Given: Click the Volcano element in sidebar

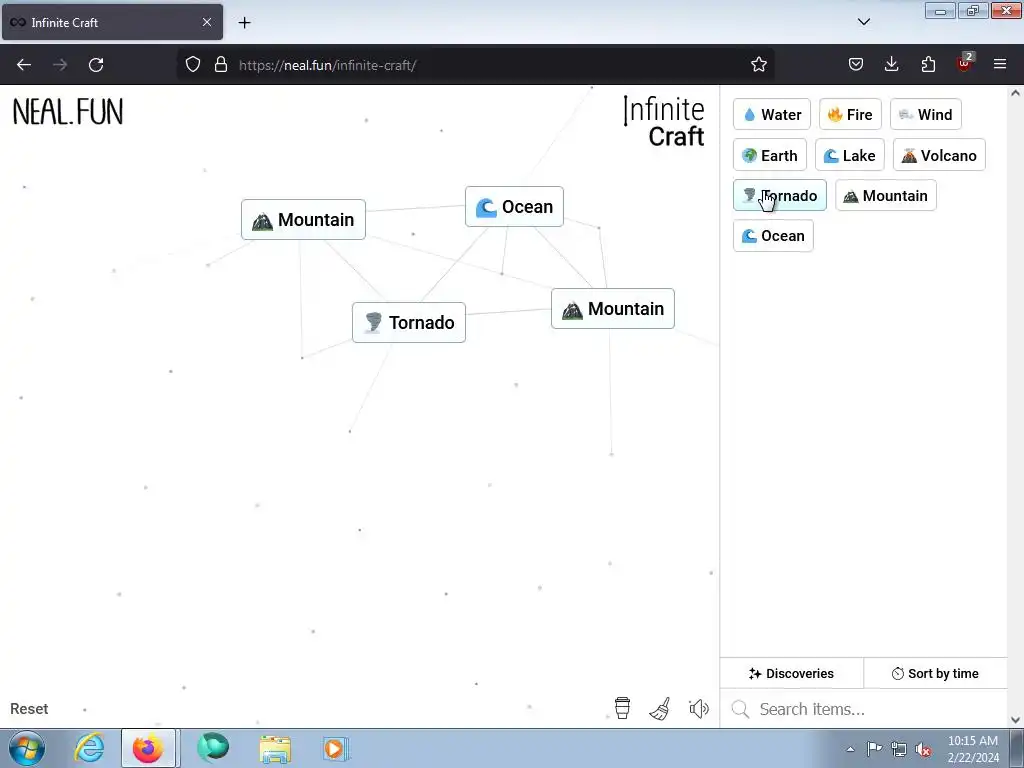Looking at the screenshot, I should tap(938, 155).
